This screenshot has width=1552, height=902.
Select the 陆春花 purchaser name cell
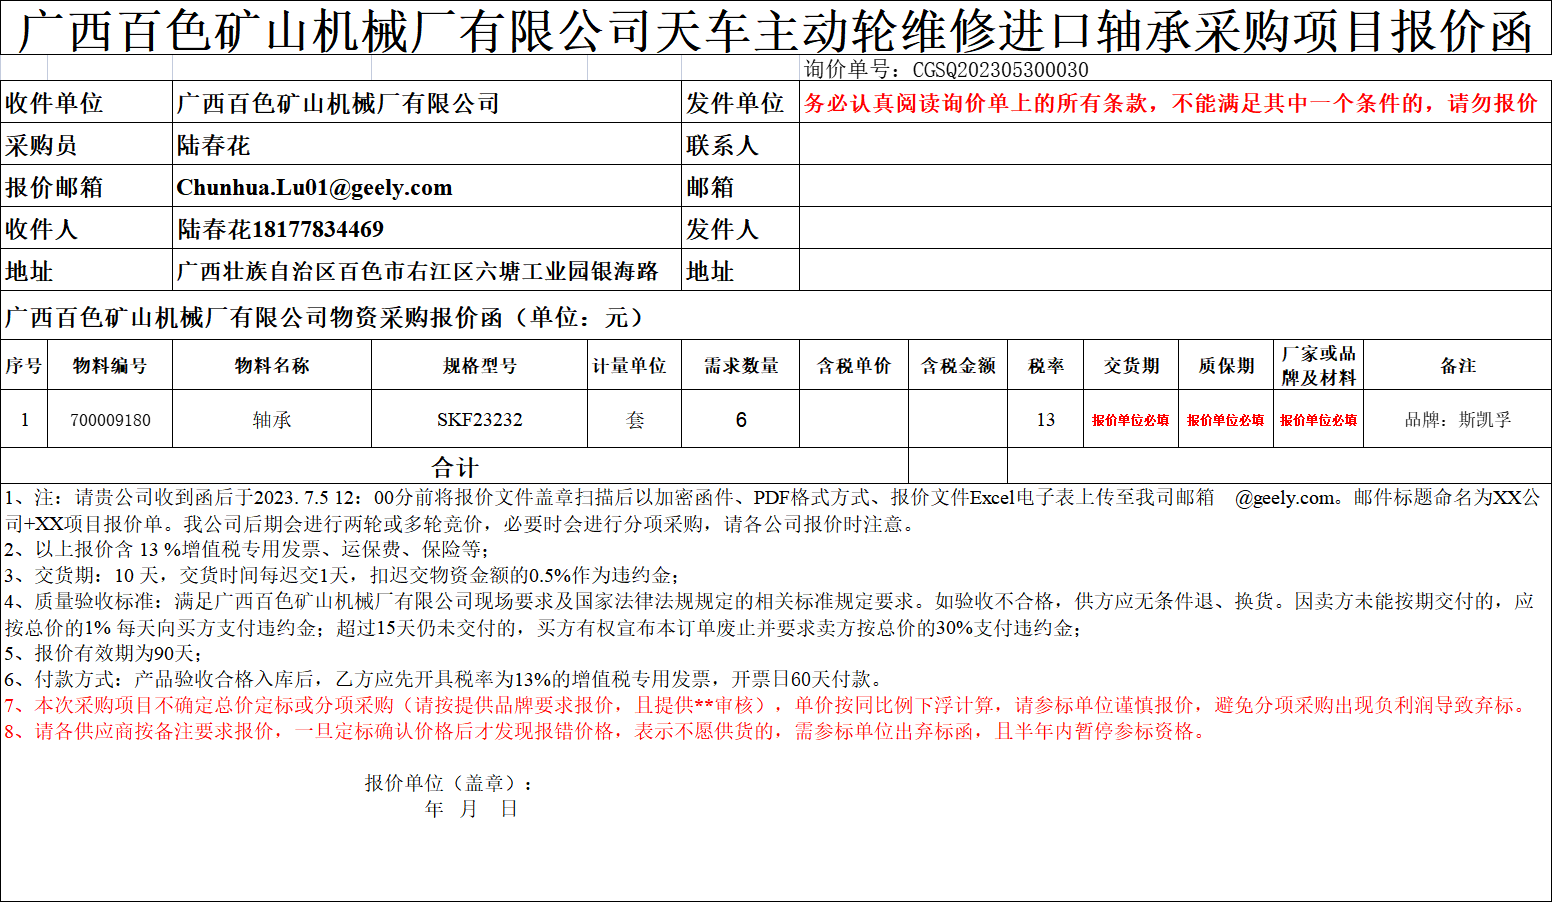click(427, 145)
